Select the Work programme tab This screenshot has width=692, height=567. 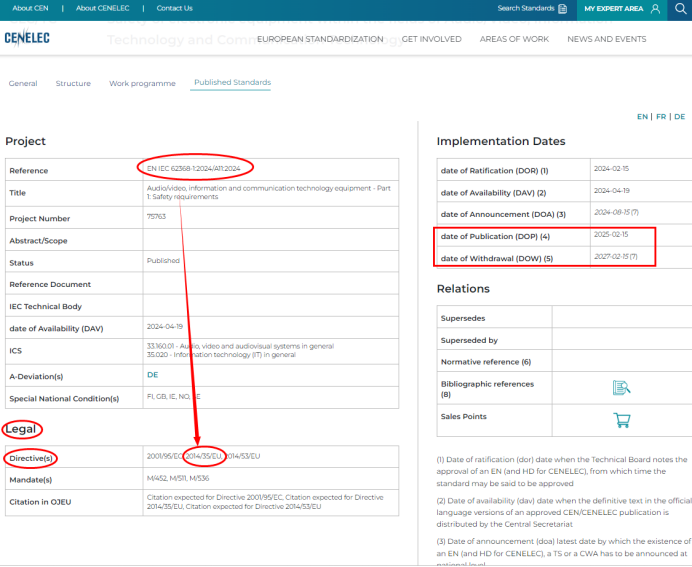tap(142, 83)
